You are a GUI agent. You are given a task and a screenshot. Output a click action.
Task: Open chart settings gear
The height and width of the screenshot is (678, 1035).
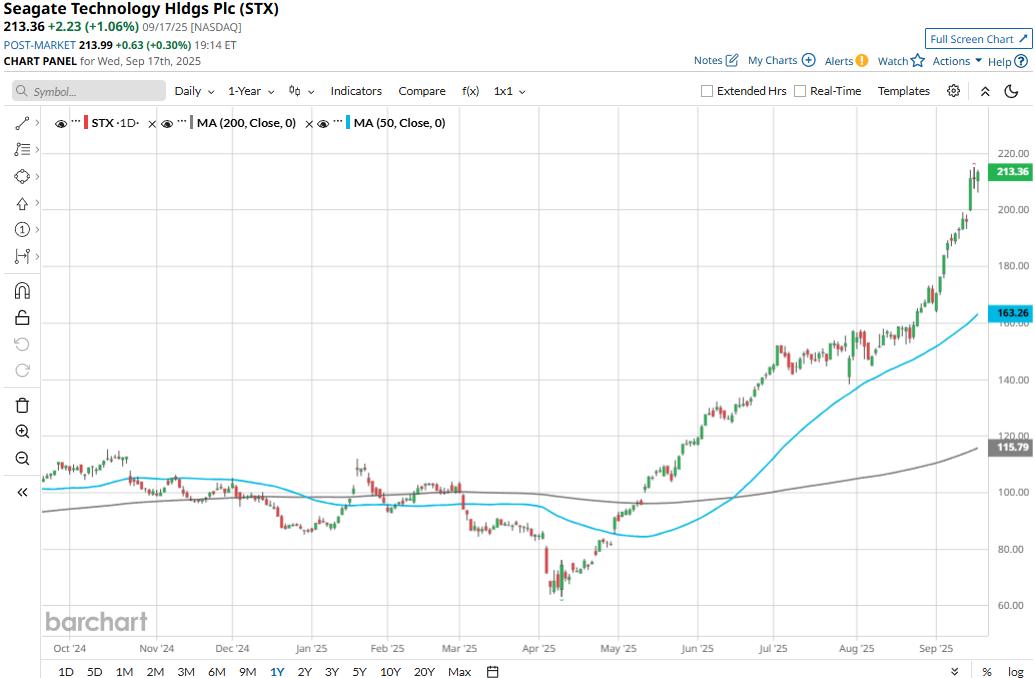[x=953, y=91]
